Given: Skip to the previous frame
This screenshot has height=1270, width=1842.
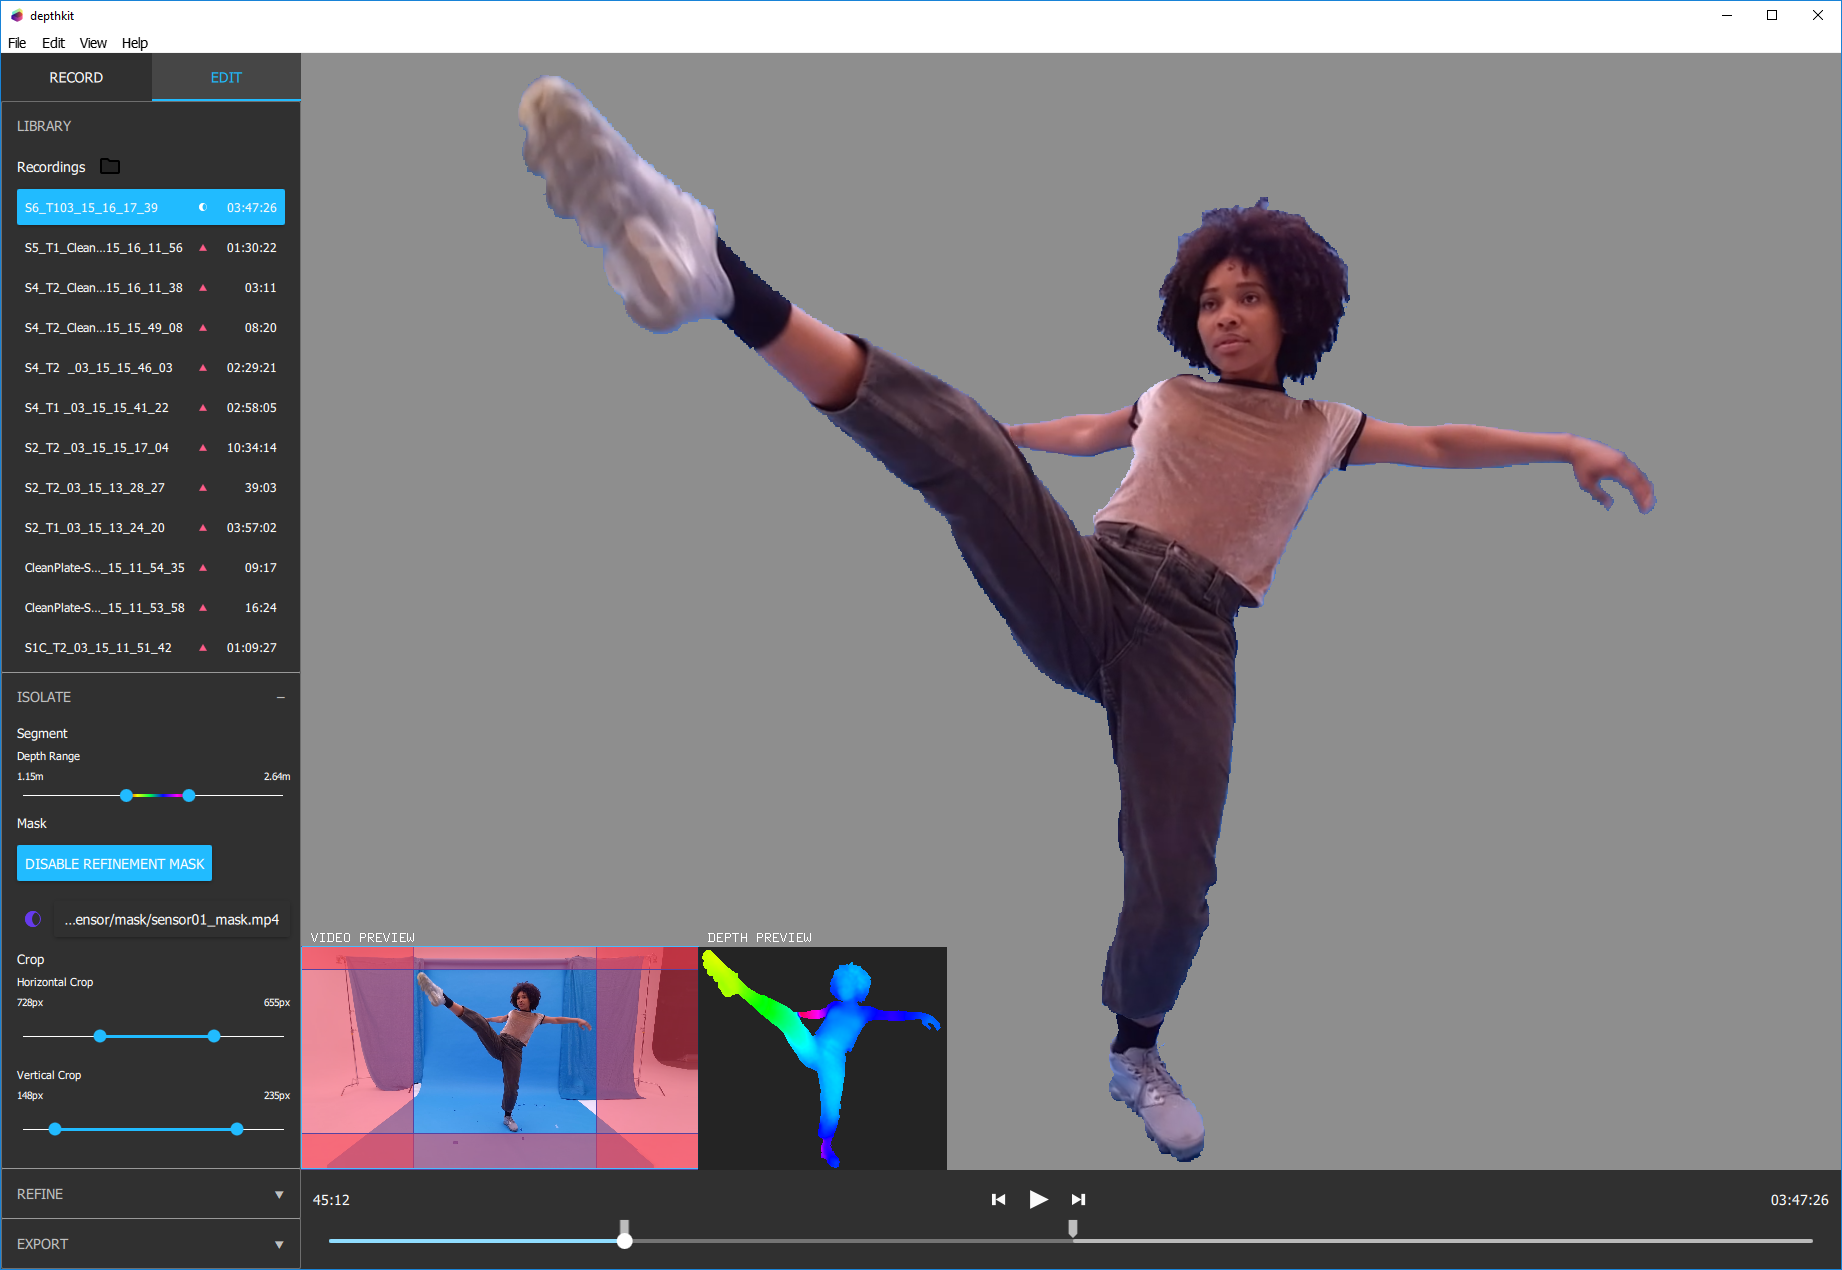Looking at the screenshot, I should (x=998, y=1199).
